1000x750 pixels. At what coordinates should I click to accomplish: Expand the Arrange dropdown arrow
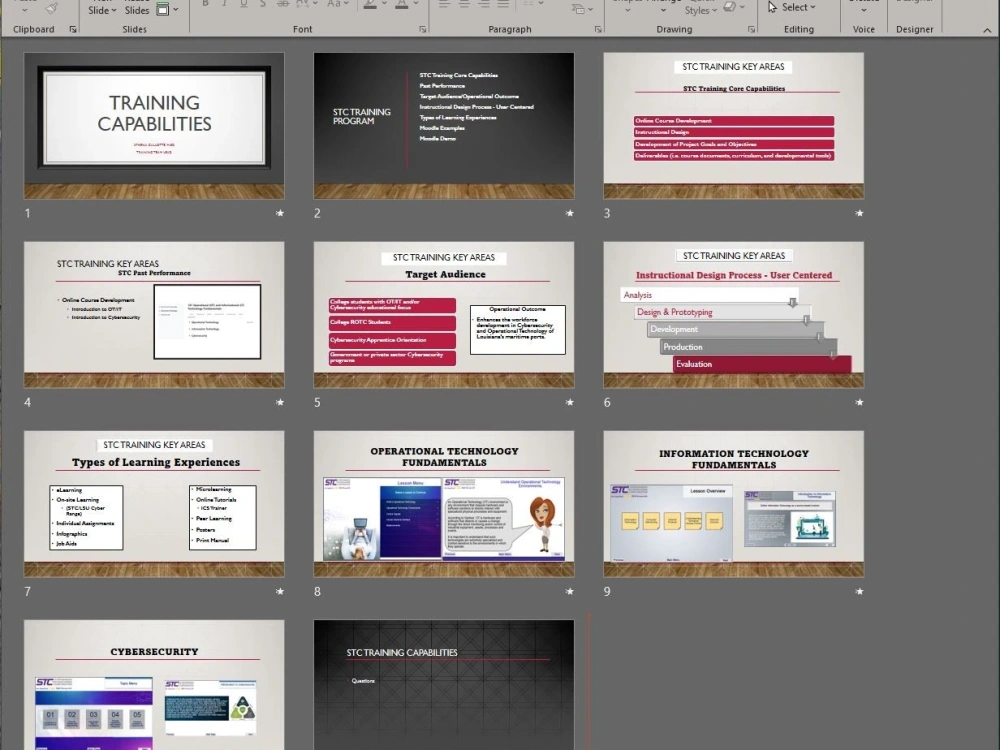click(663, 10)
